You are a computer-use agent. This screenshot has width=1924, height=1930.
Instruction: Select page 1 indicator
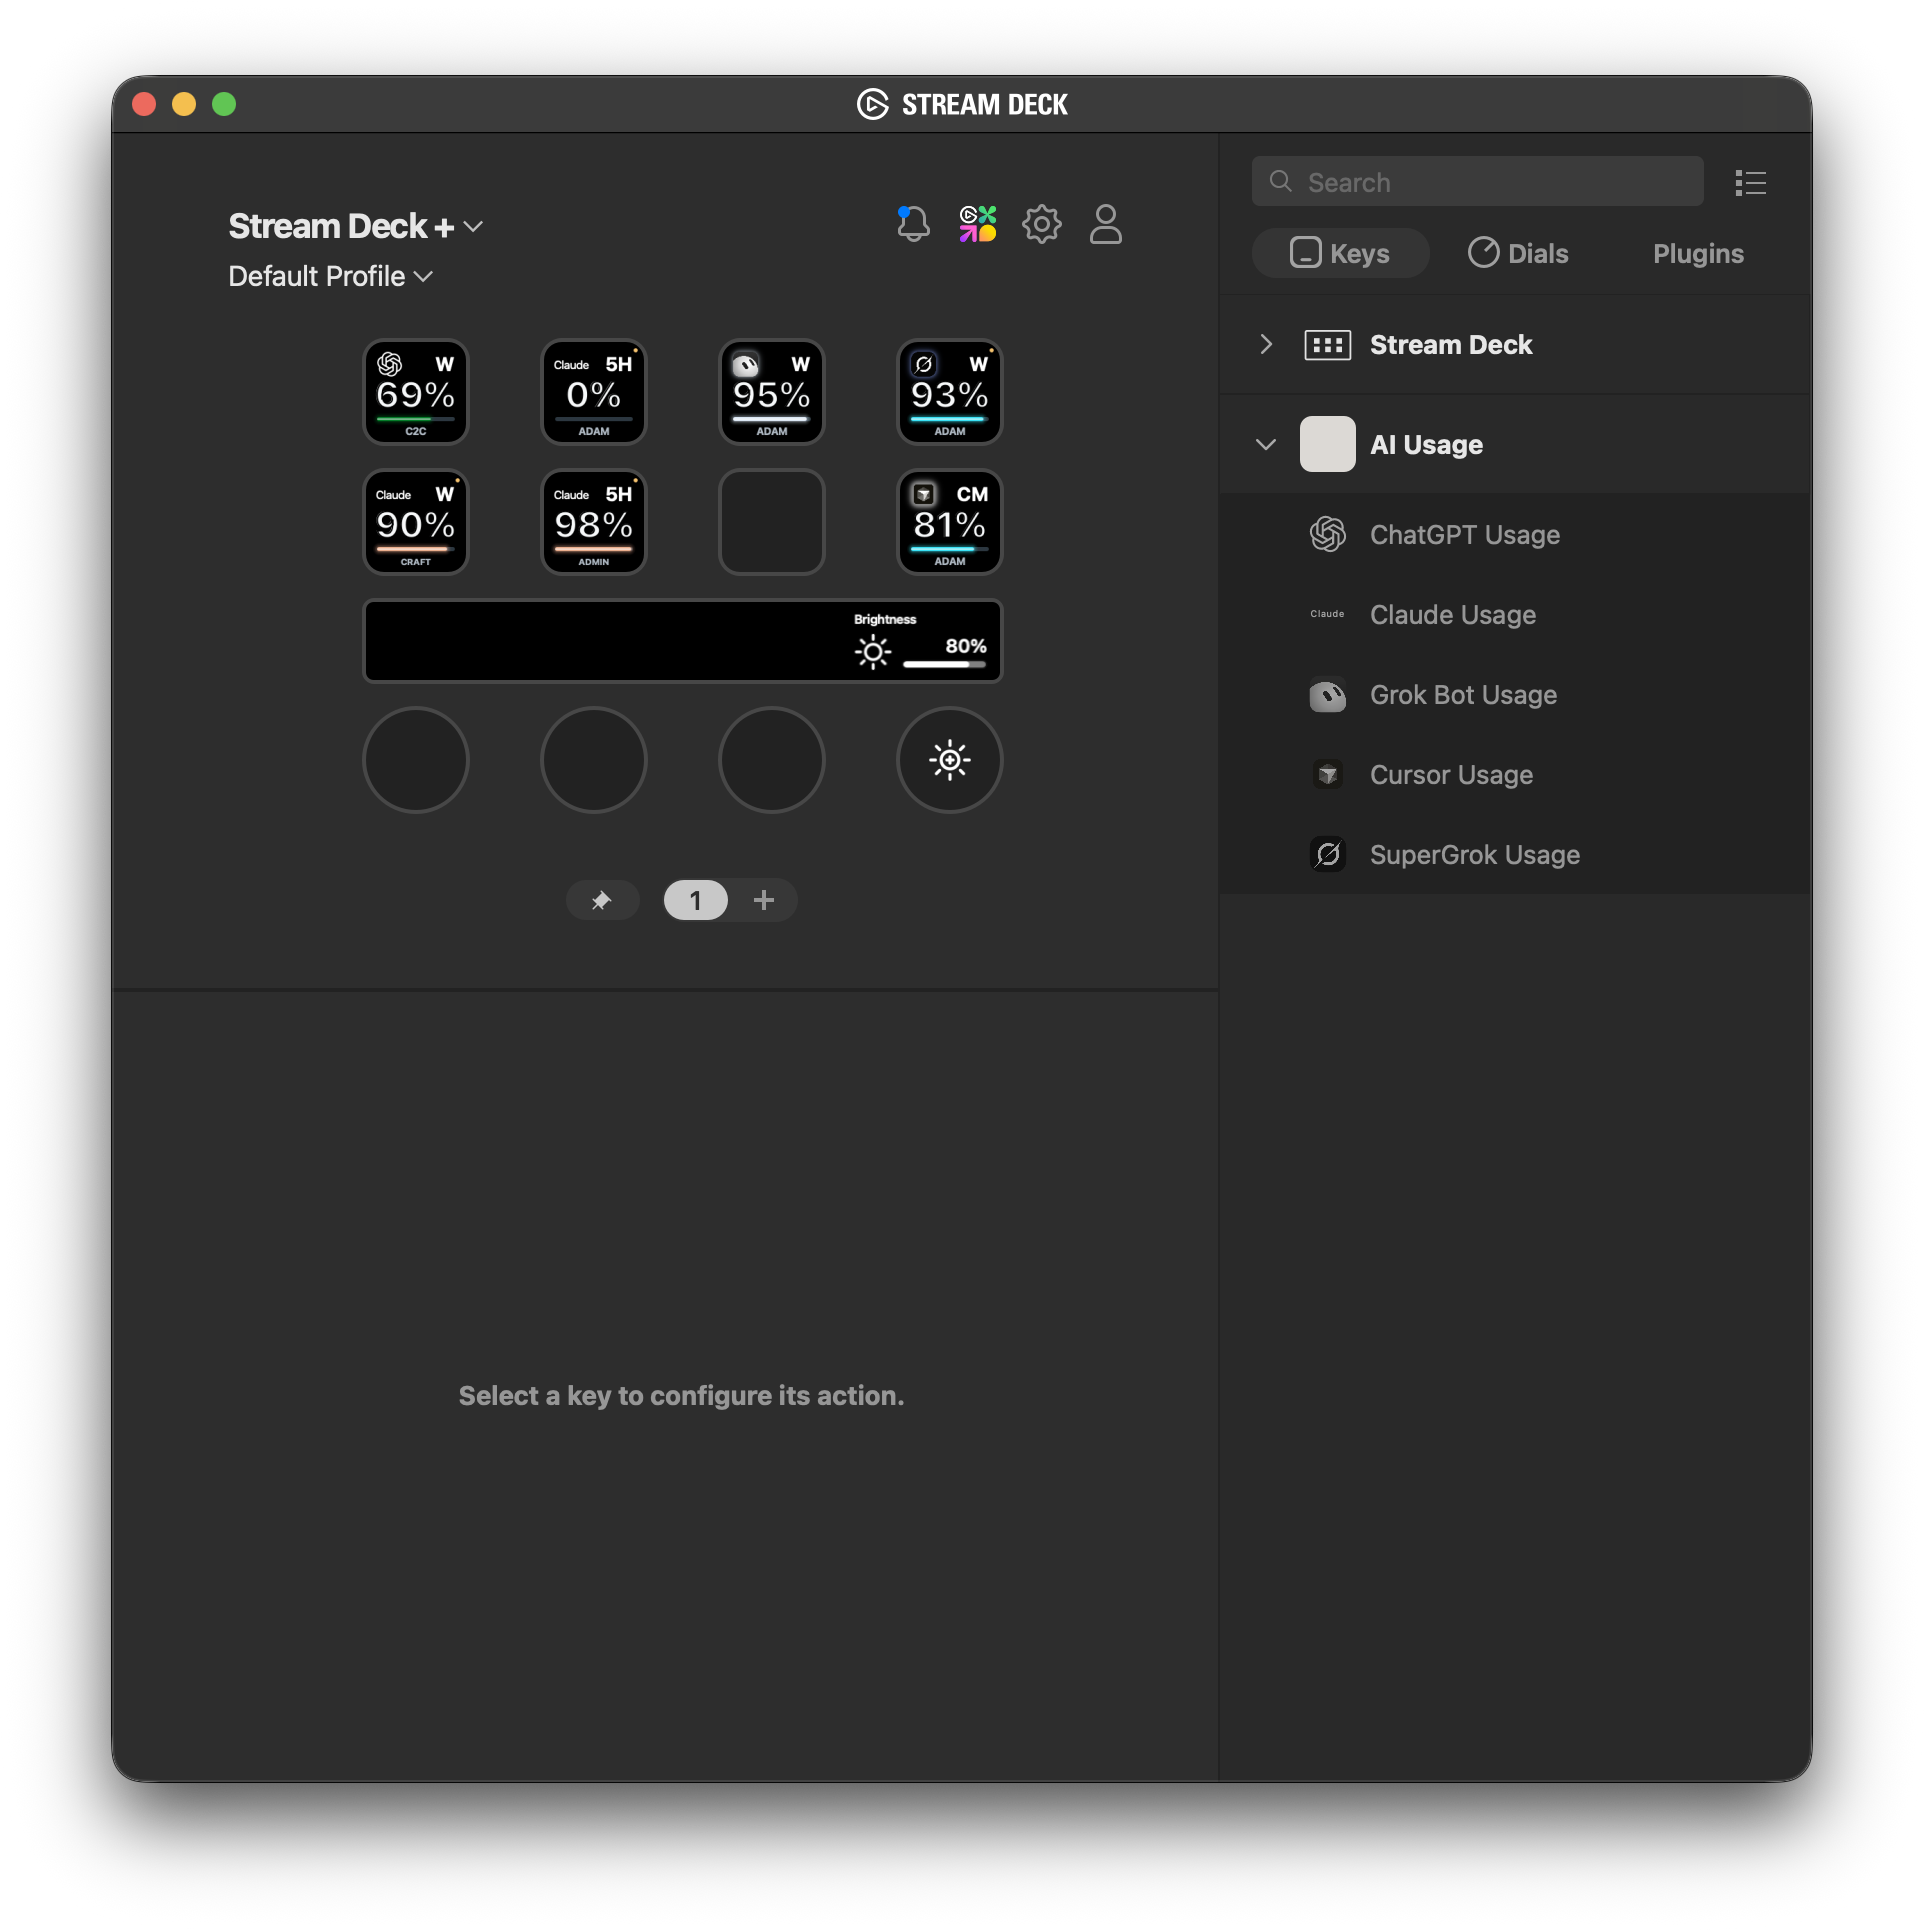pyautogui.click(x=695, y=900)
